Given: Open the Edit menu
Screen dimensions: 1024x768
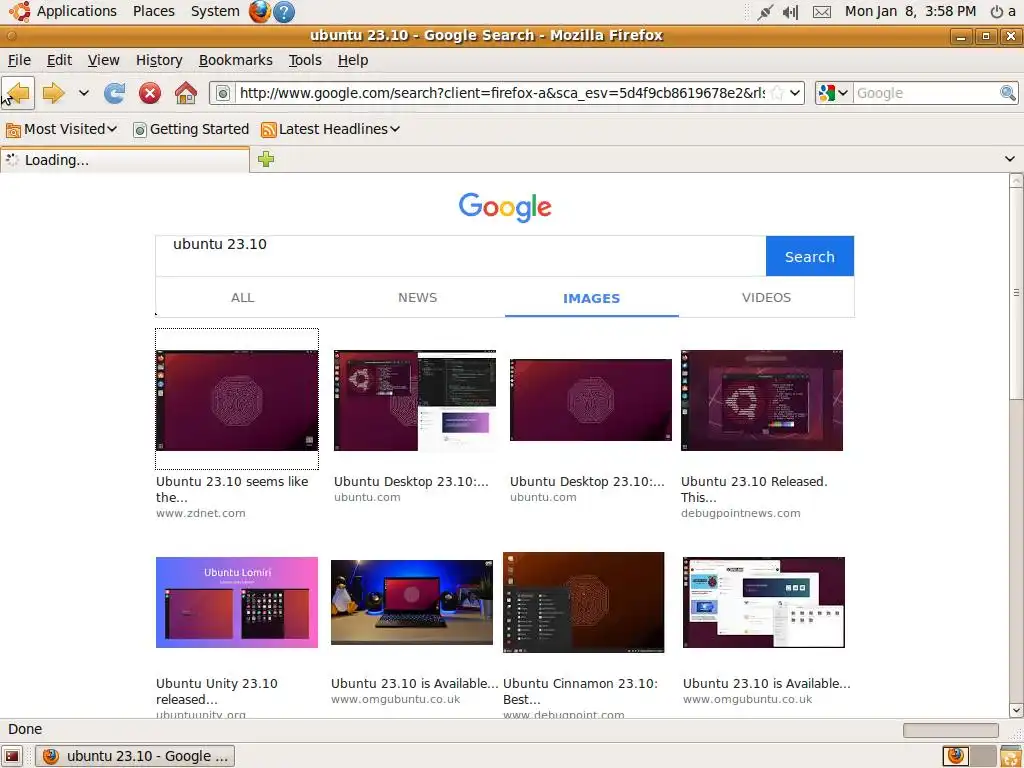Looking at the screenshot, I should click(x=59, y=60).
